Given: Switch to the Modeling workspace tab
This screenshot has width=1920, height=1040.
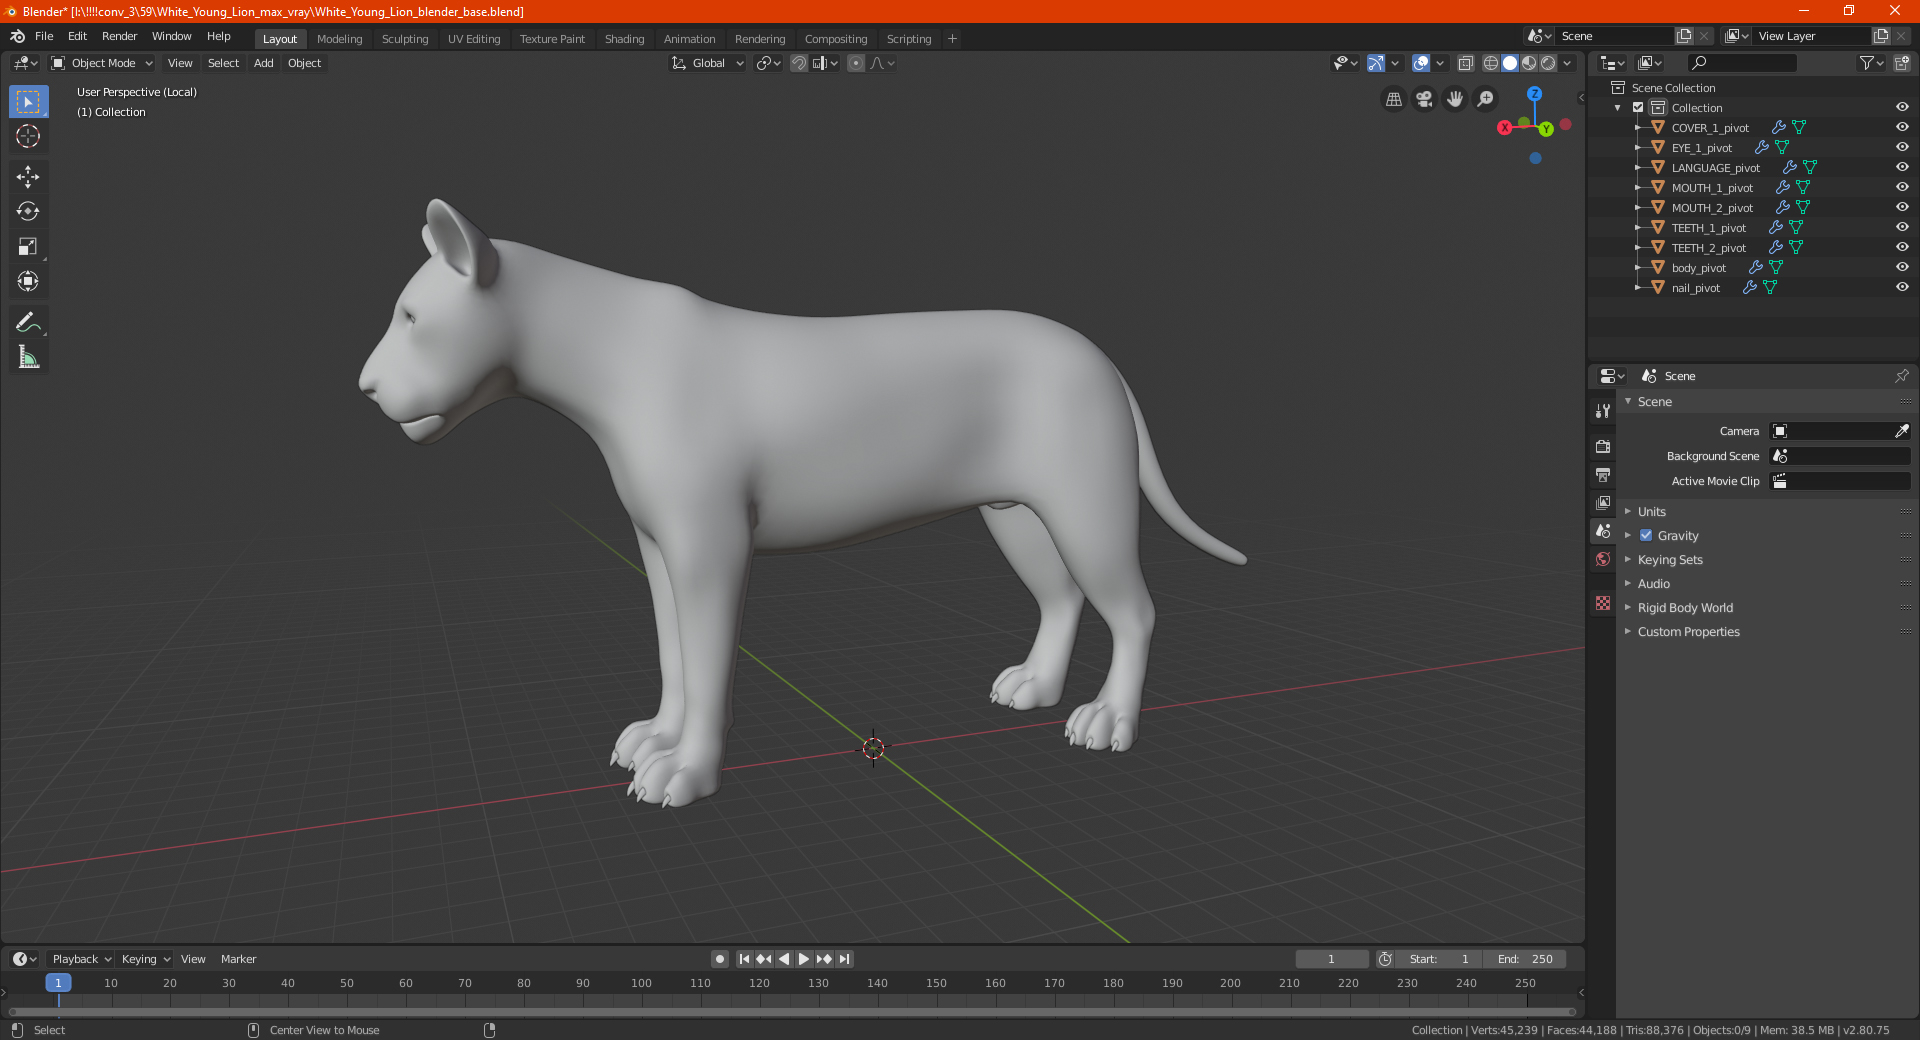Looking at the screenshot, I should tap(339, 39).
